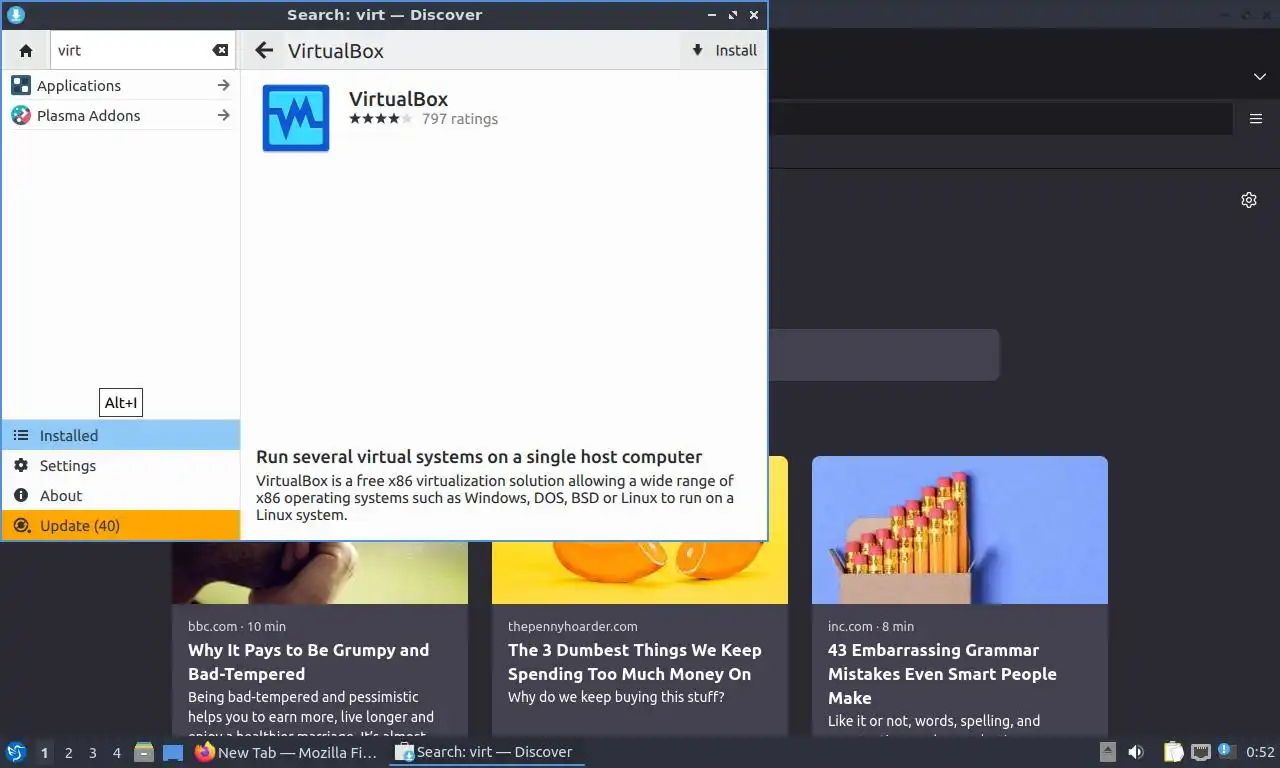1280x768 pixels.
Task: Click the VirtualBox application icon
Action: (x=296, y=118)
